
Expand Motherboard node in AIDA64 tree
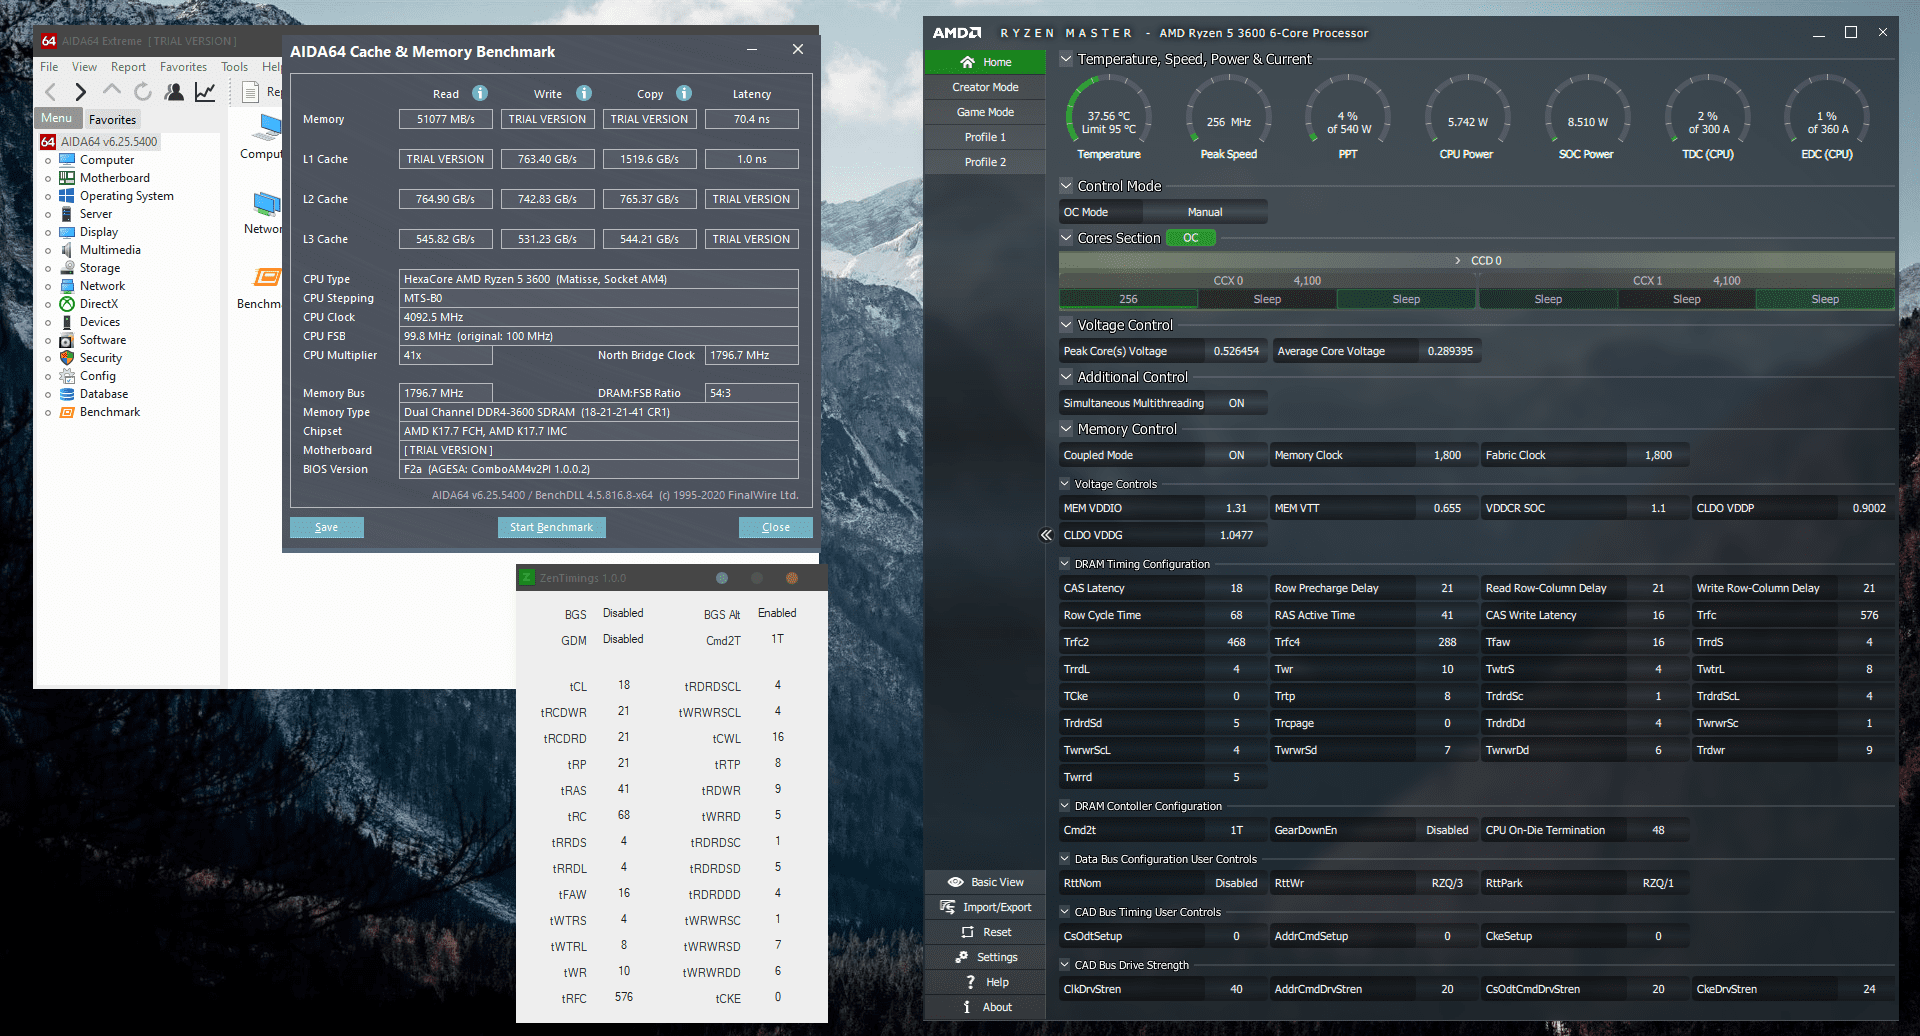point(47,178)
